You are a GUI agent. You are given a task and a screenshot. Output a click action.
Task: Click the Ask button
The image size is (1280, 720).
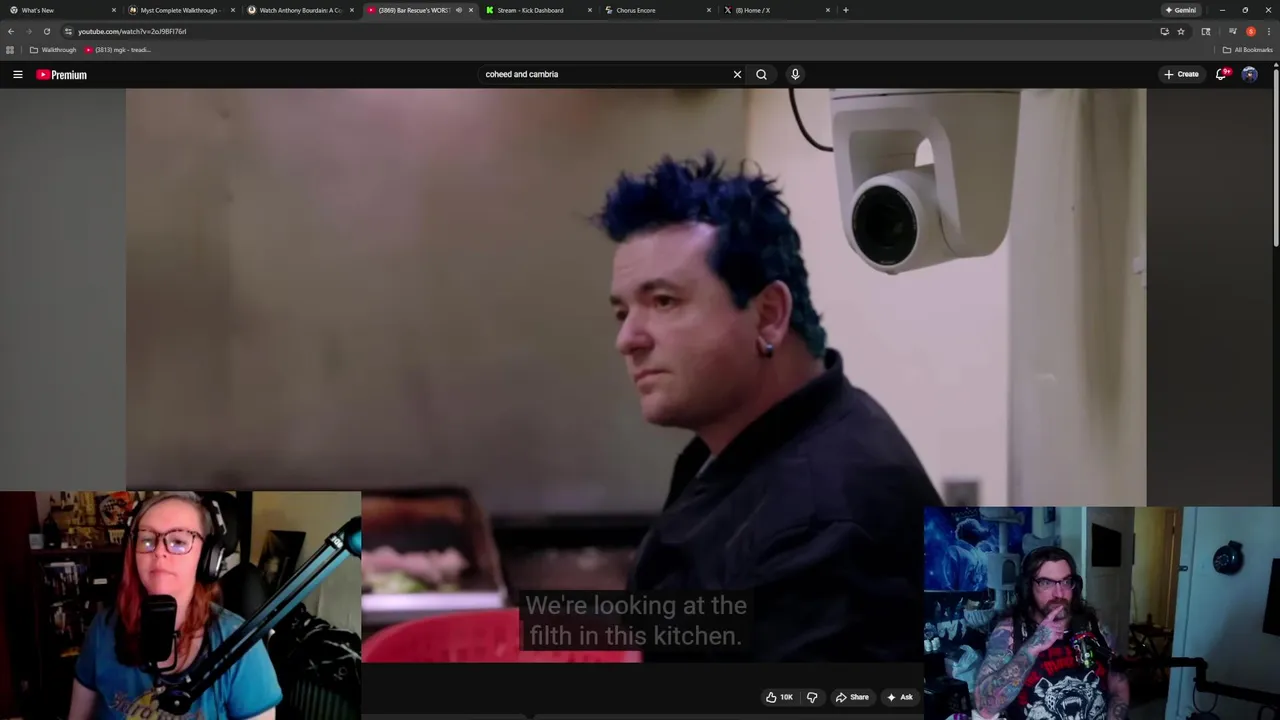pyautogui.click(x=899, y=697)
